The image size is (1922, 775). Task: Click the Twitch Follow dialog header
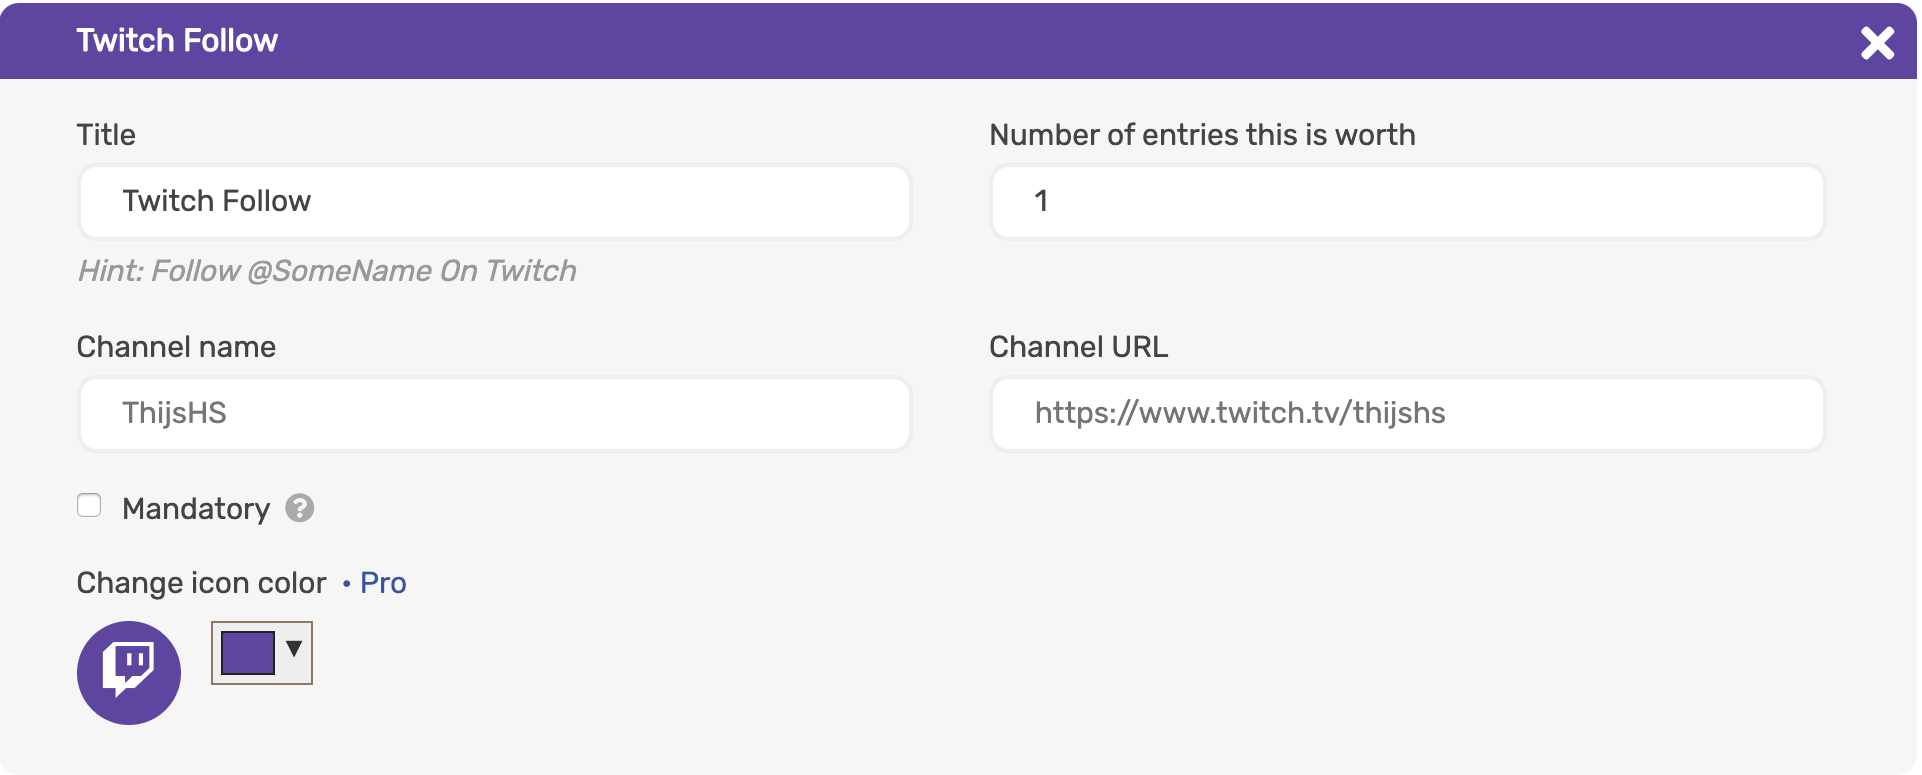coord(176,40)
